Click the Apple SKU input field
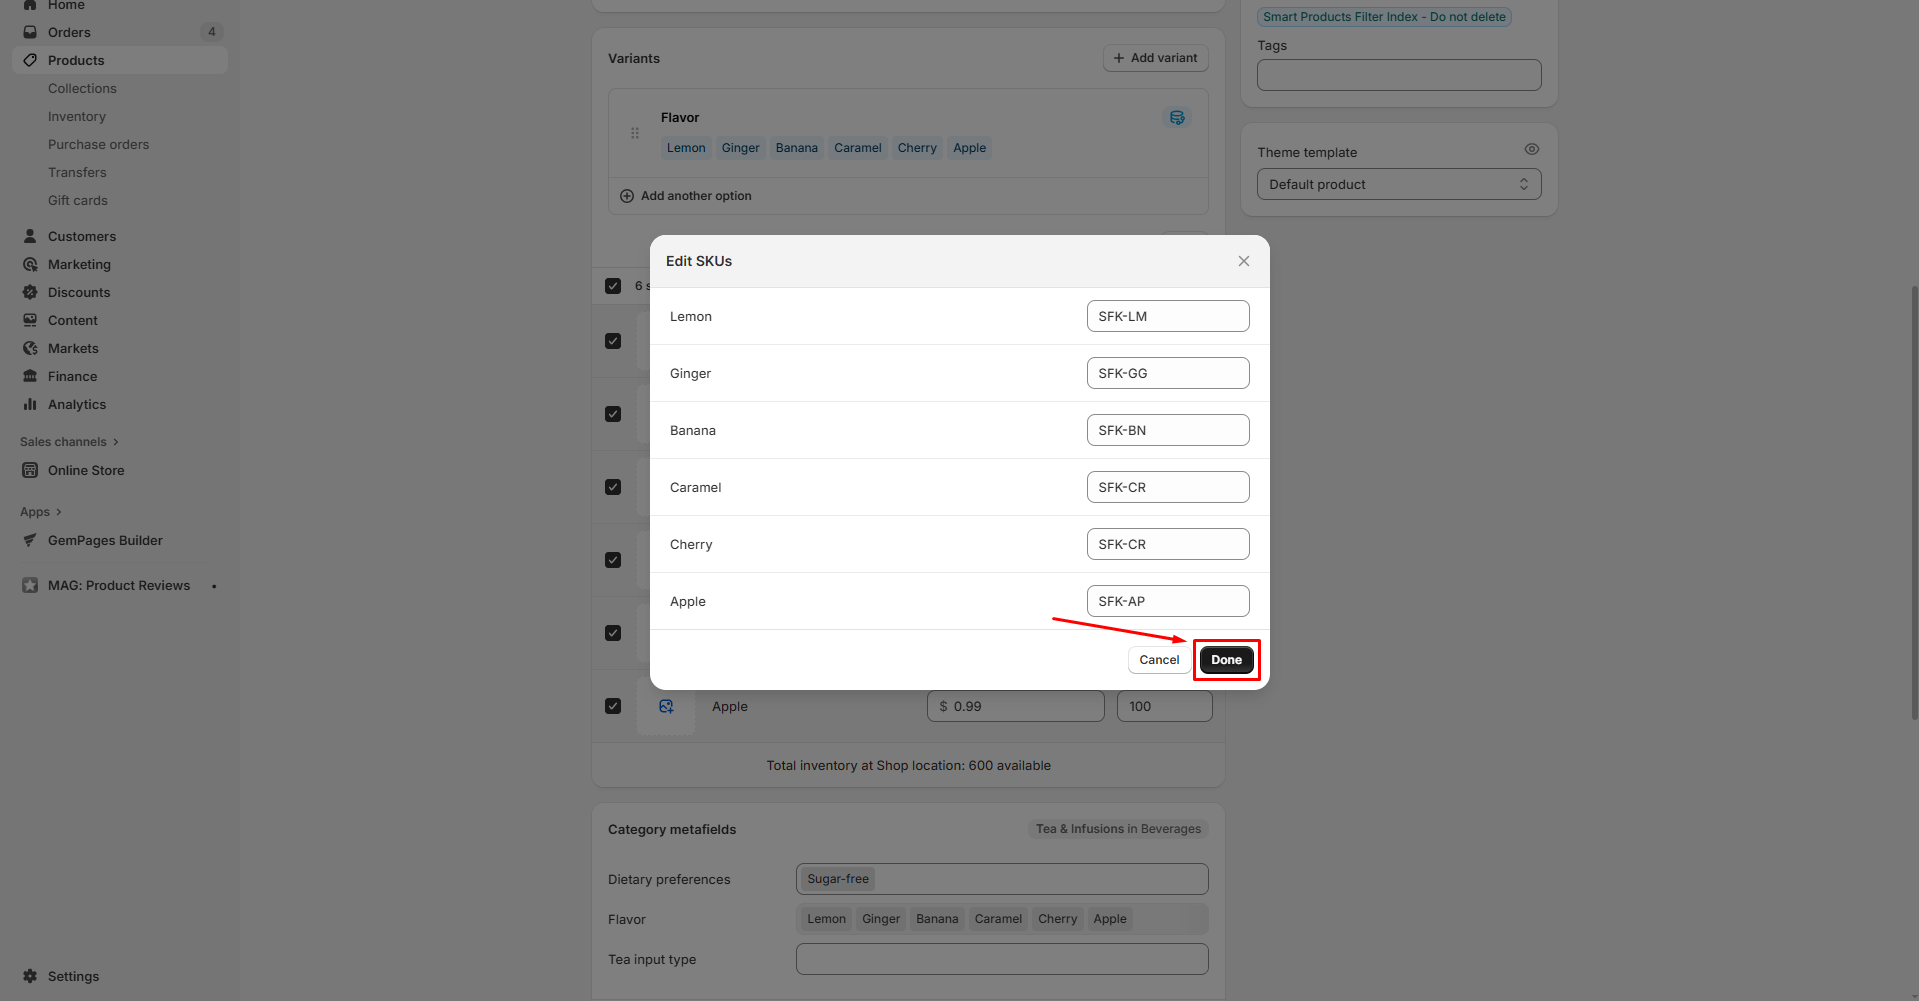This screenshot has height=1001, width=1919. pos(1168,601)
